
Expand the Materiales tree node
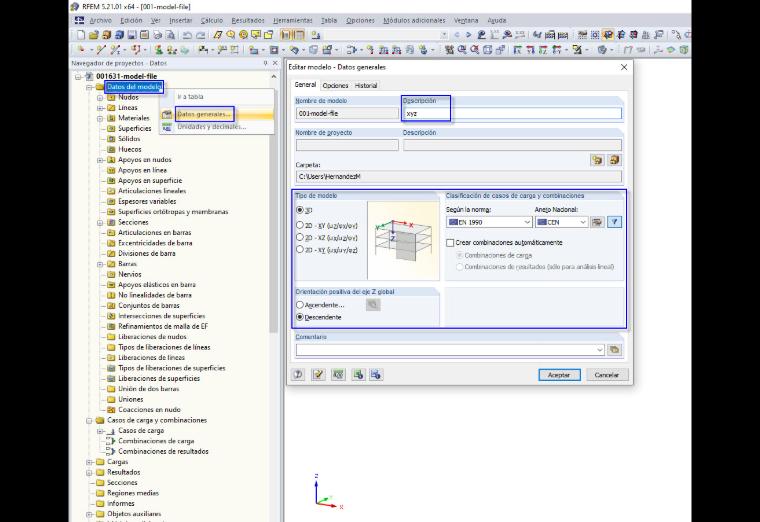coord(100,118)
